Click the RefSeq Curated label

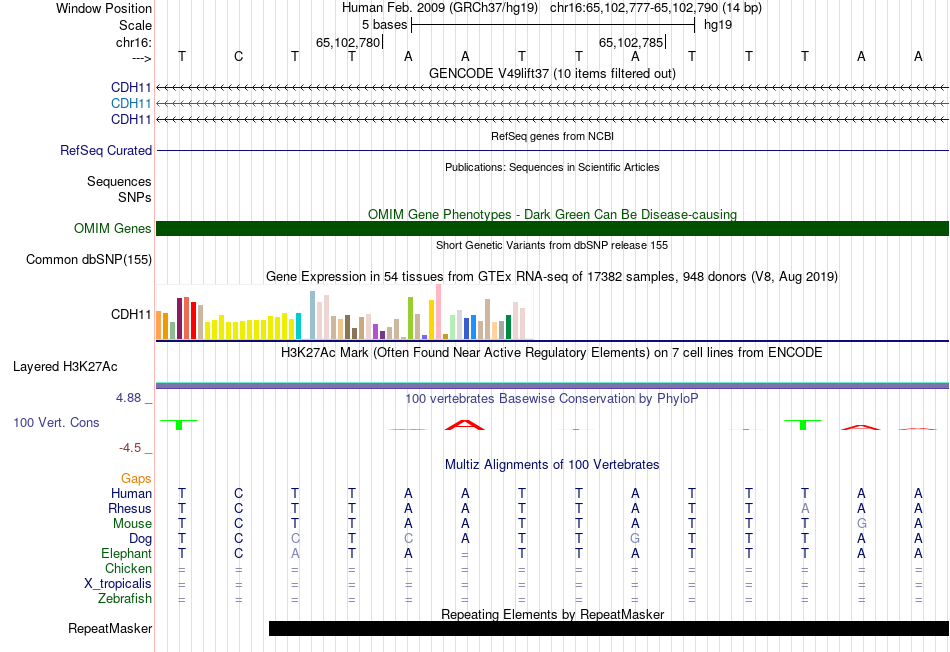[x=106, y=150]
